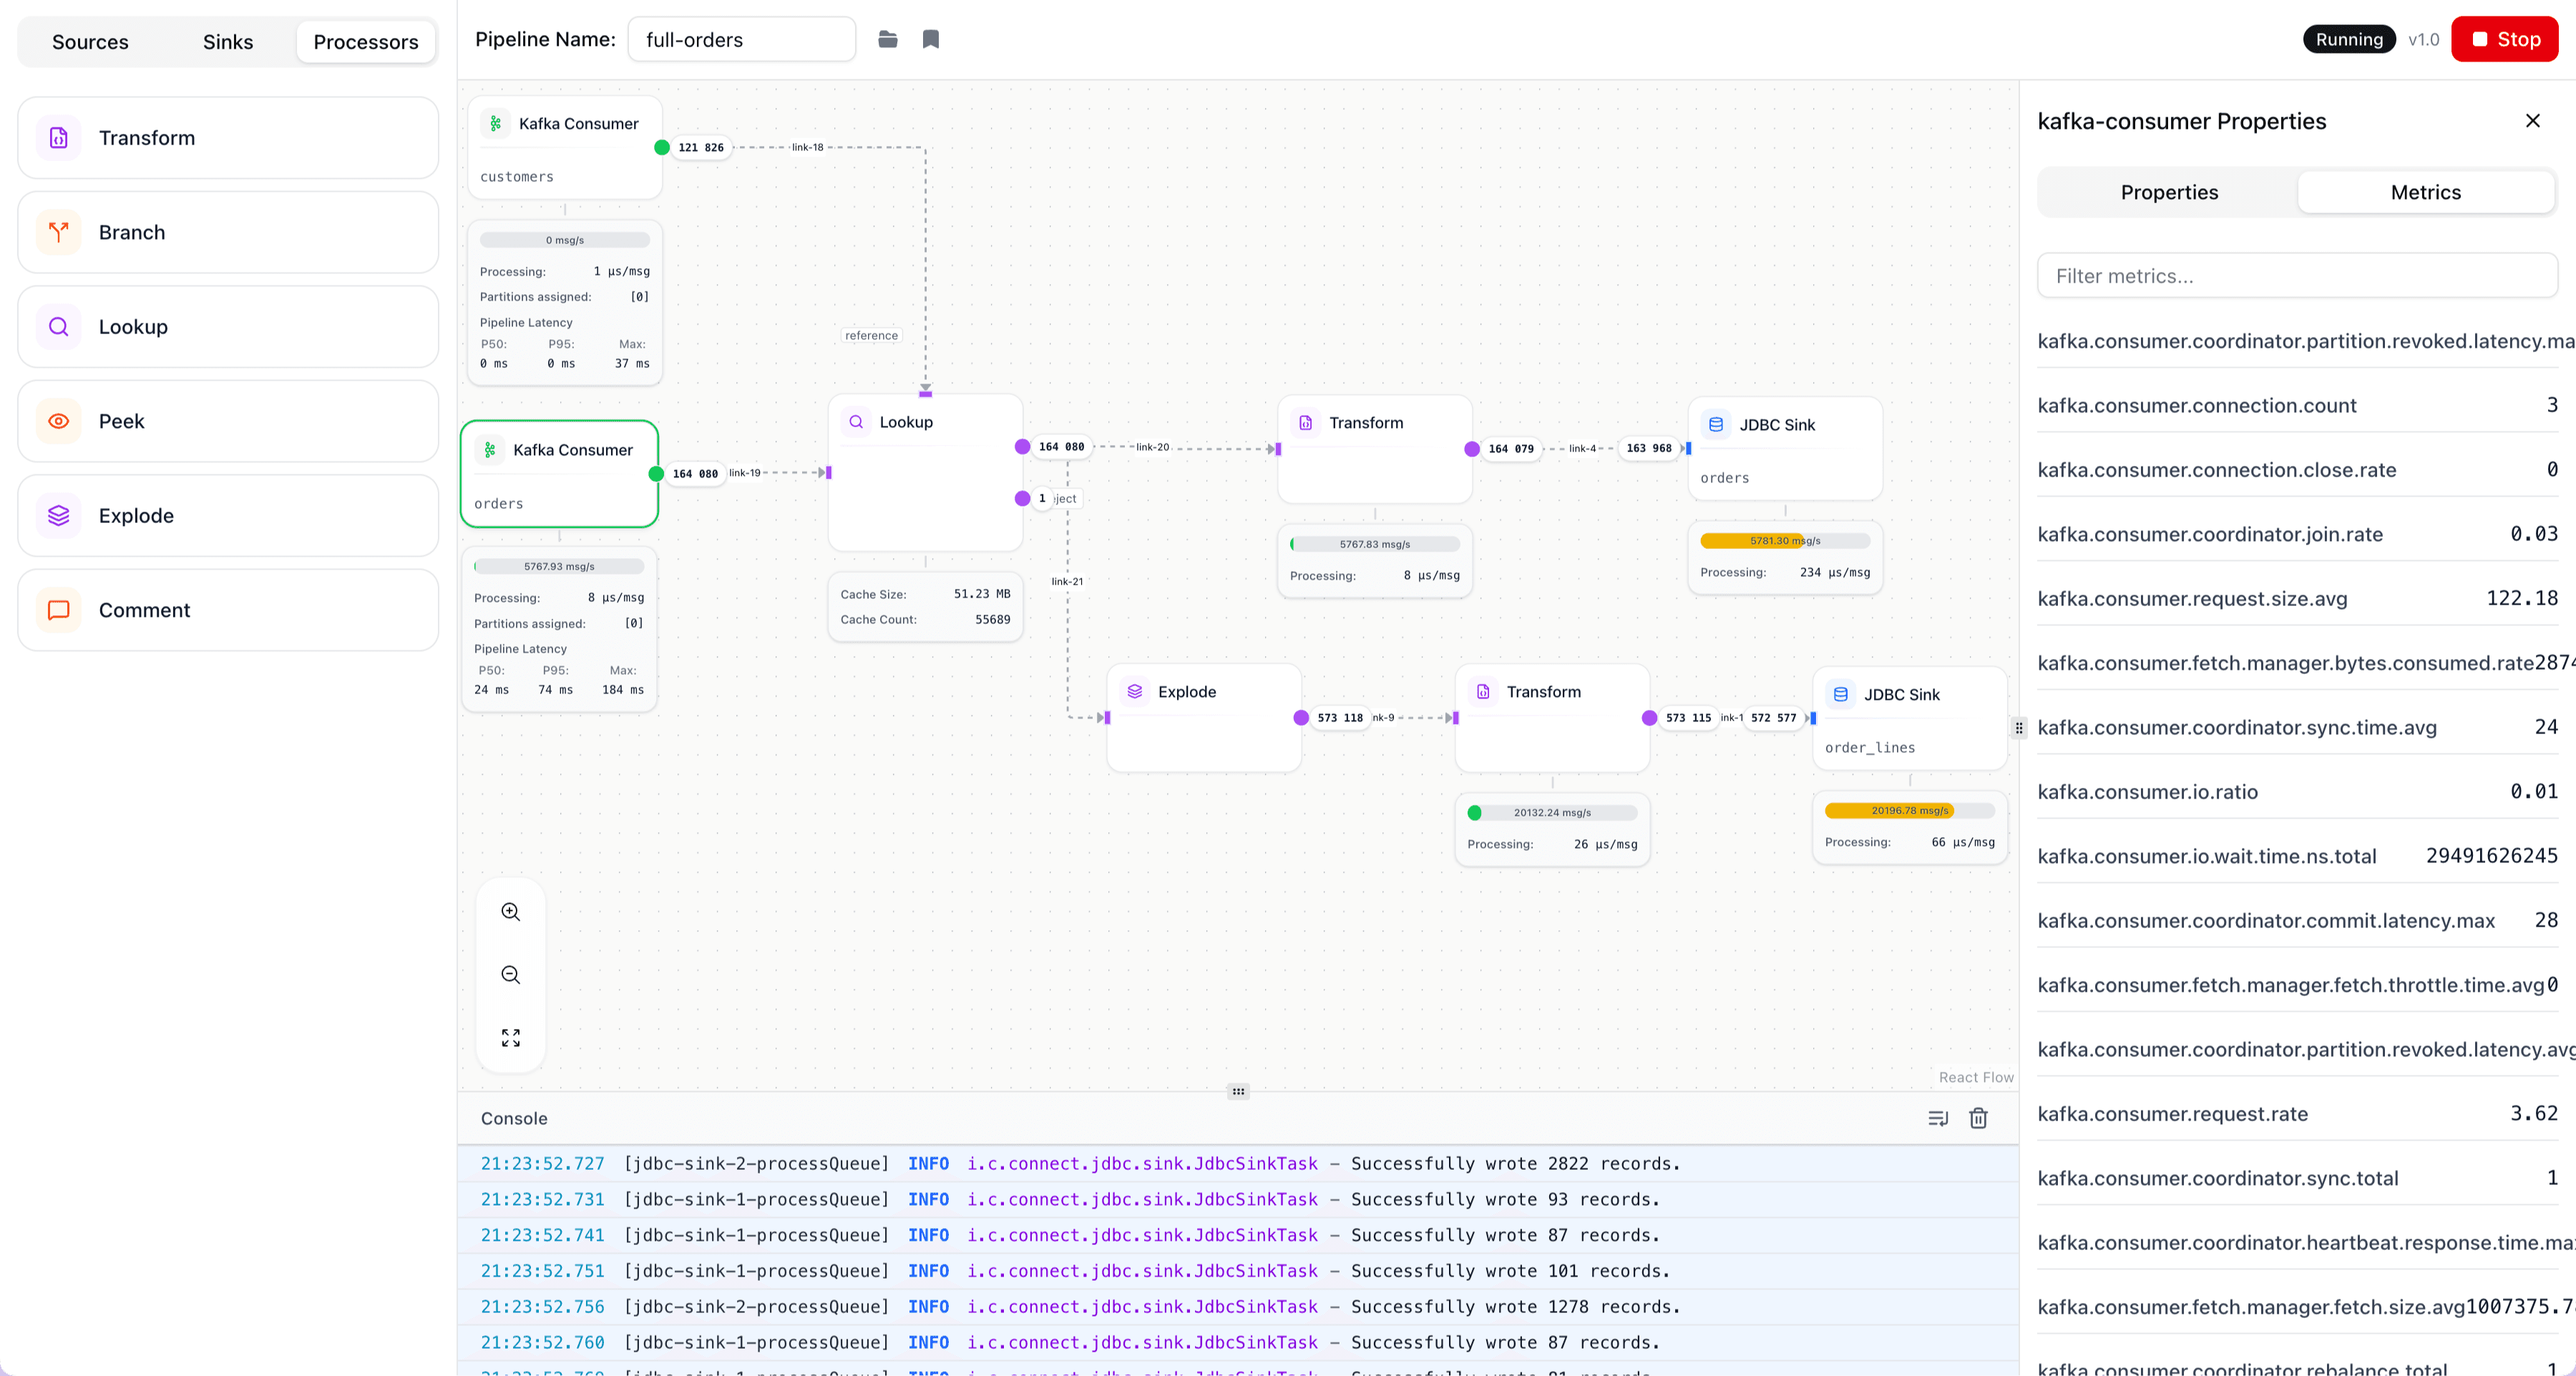2576x1376 pixels.
Task: Clear console with trash icon
Action: pyautogui.click(x=1978, y=1118)
